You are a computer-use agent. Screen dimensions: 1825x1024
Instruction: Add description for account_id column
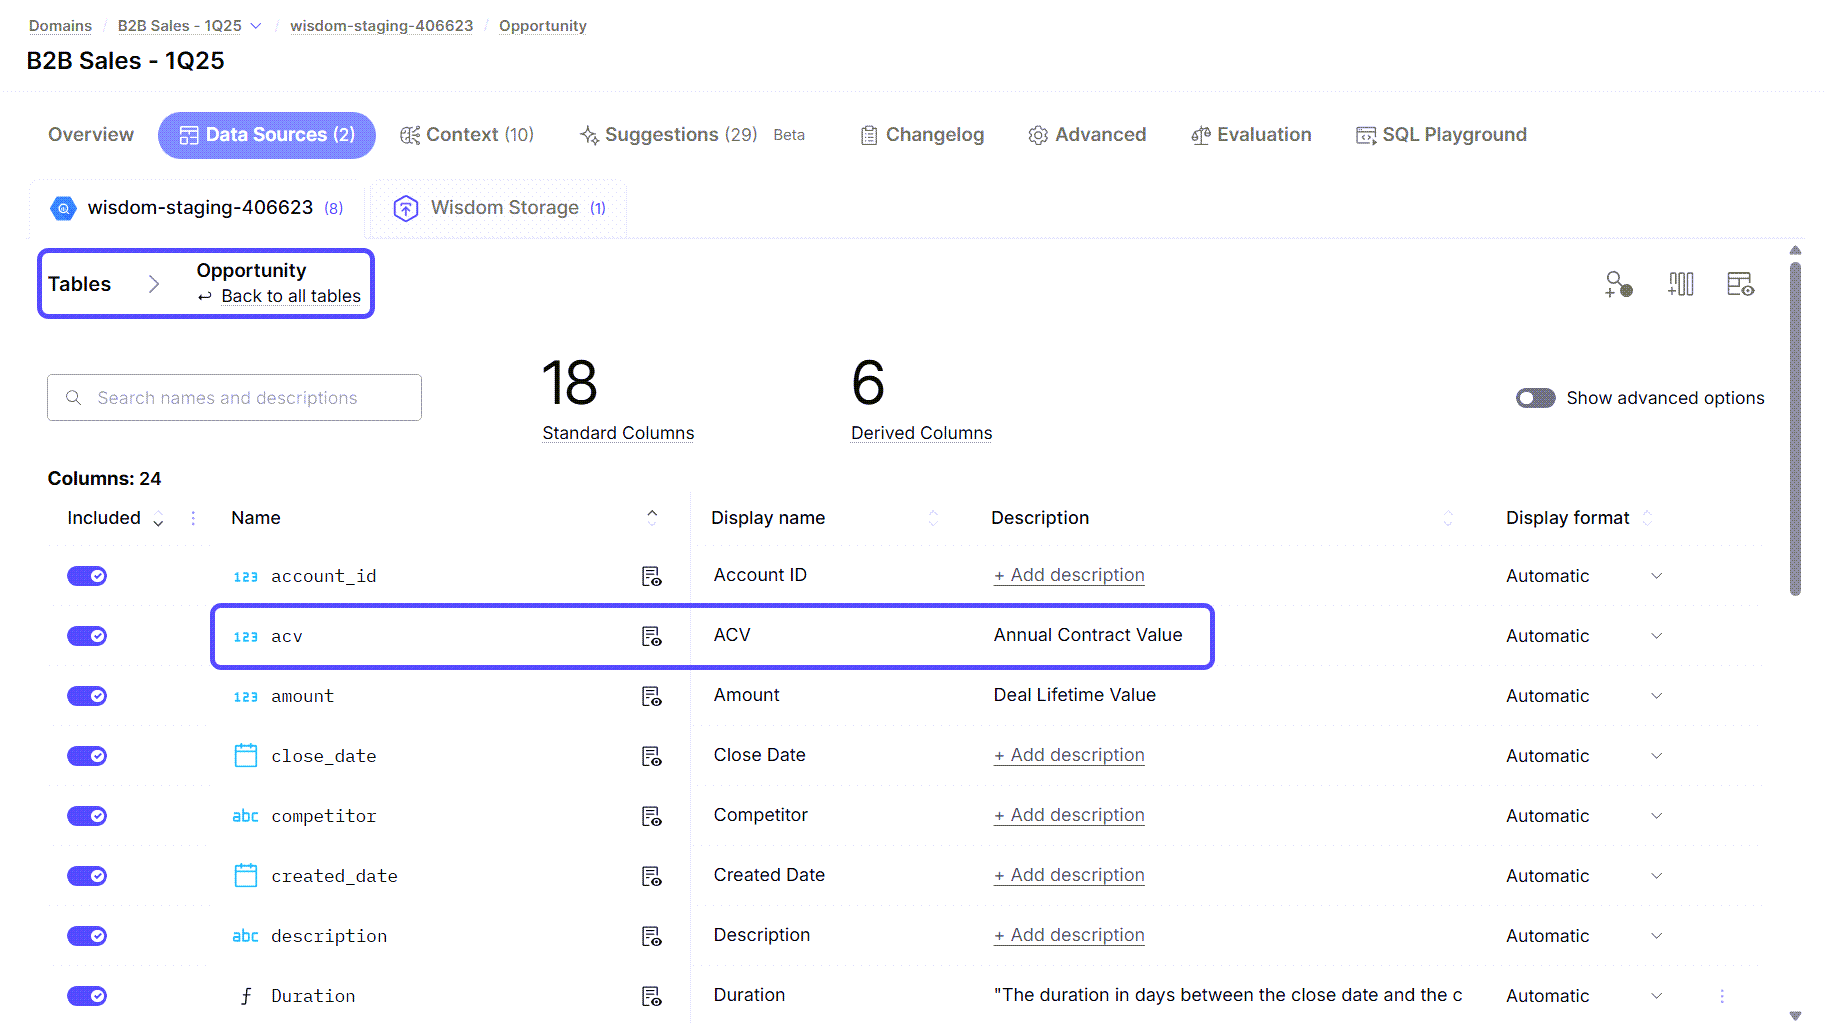pos(1069,575)
